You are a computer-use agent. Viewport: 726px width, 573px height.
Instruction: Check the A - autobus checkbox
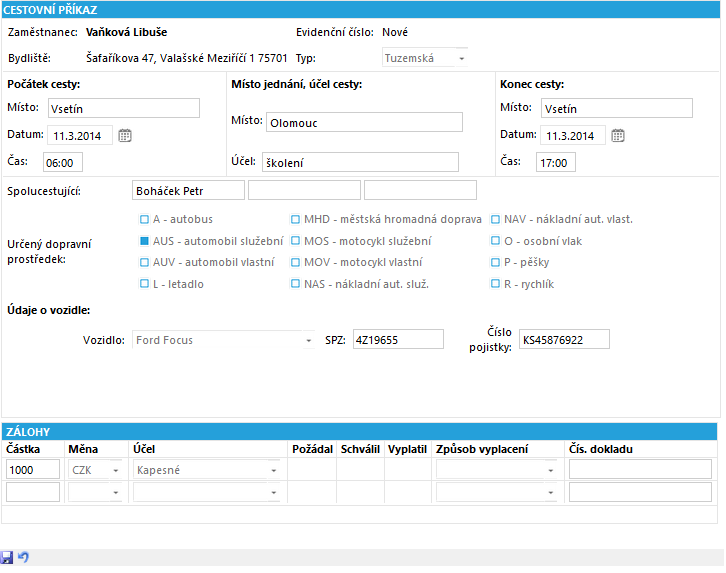144,219
